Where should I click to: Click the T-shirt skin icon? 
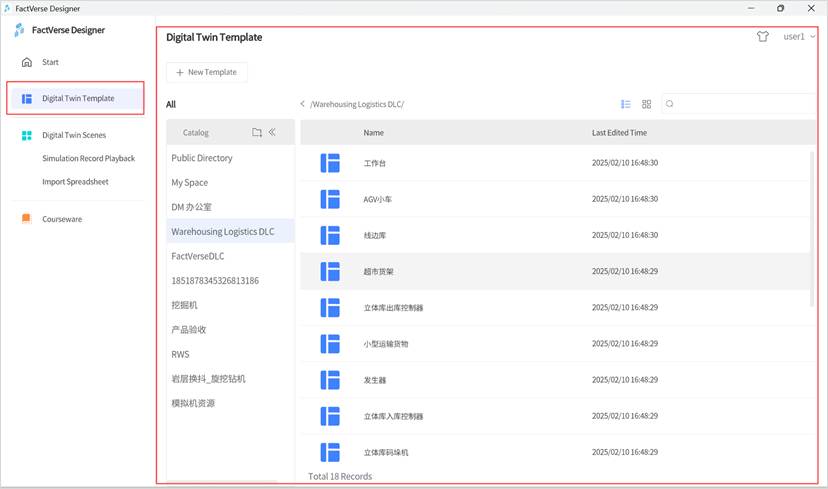(763, 37)
